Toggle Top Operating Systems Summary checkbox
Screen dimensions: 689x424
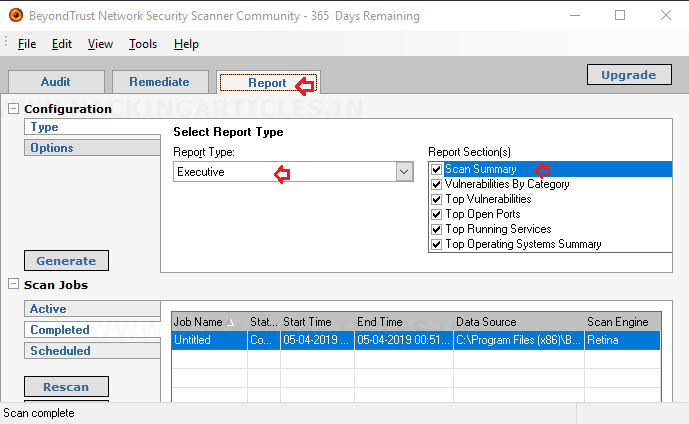point(436,244)
